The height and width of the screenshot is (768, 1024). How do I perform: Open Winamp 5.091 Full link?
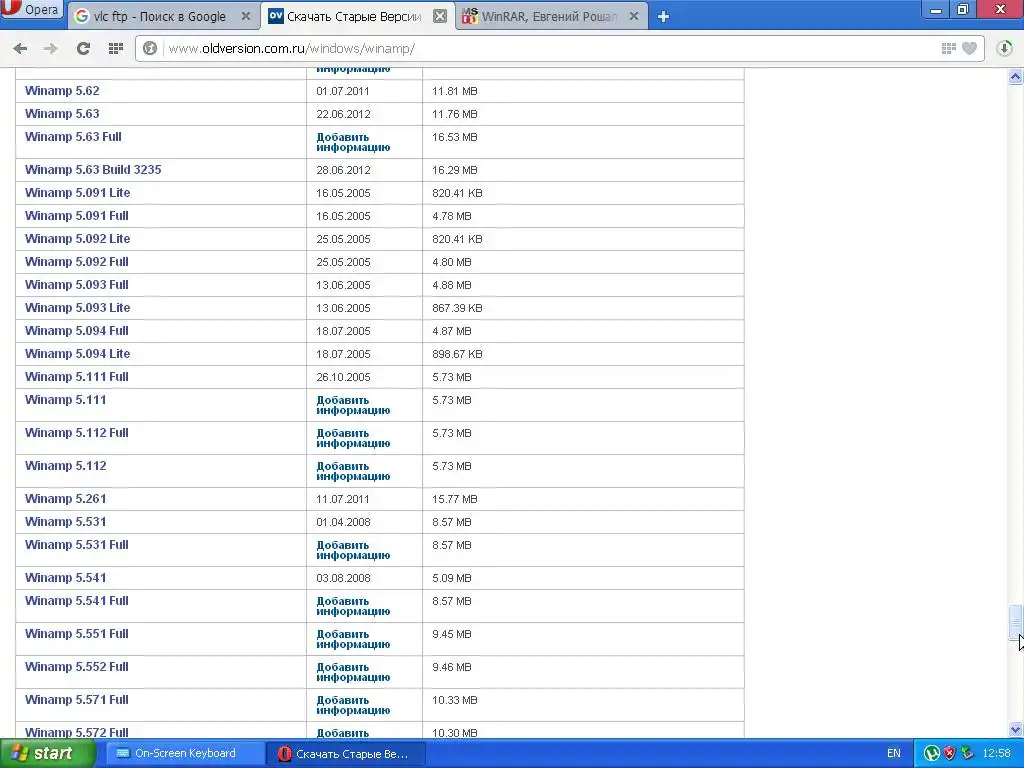click(x=76, y=216)
